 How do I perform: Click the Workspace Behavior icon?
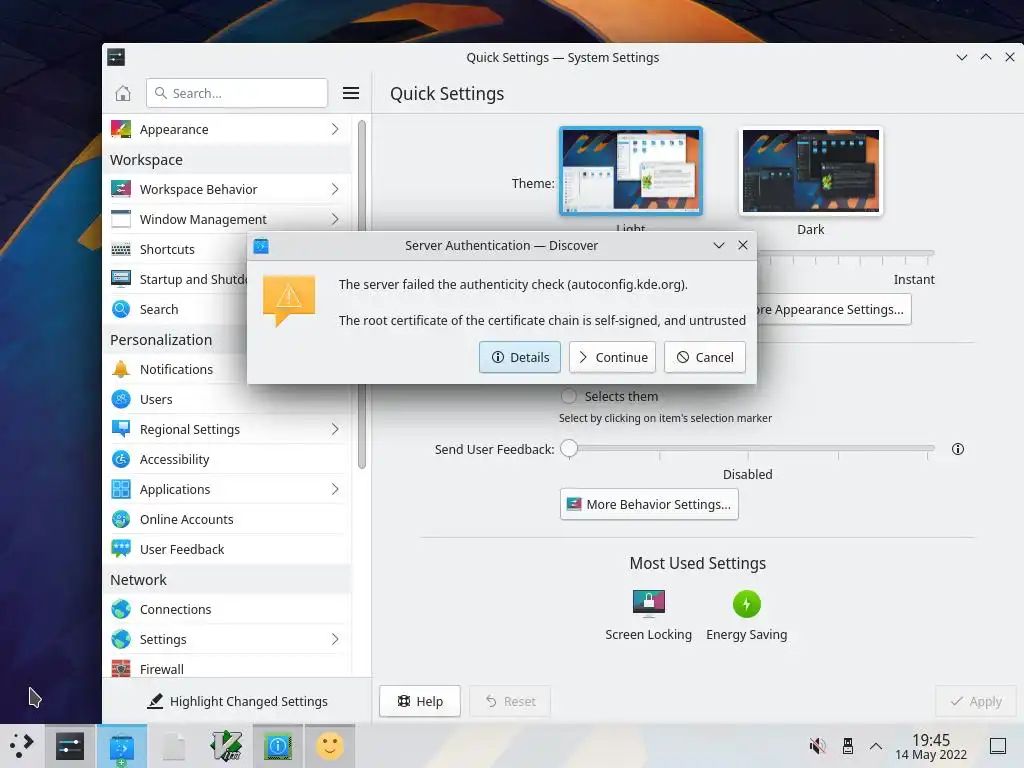(x=121, y=189)
